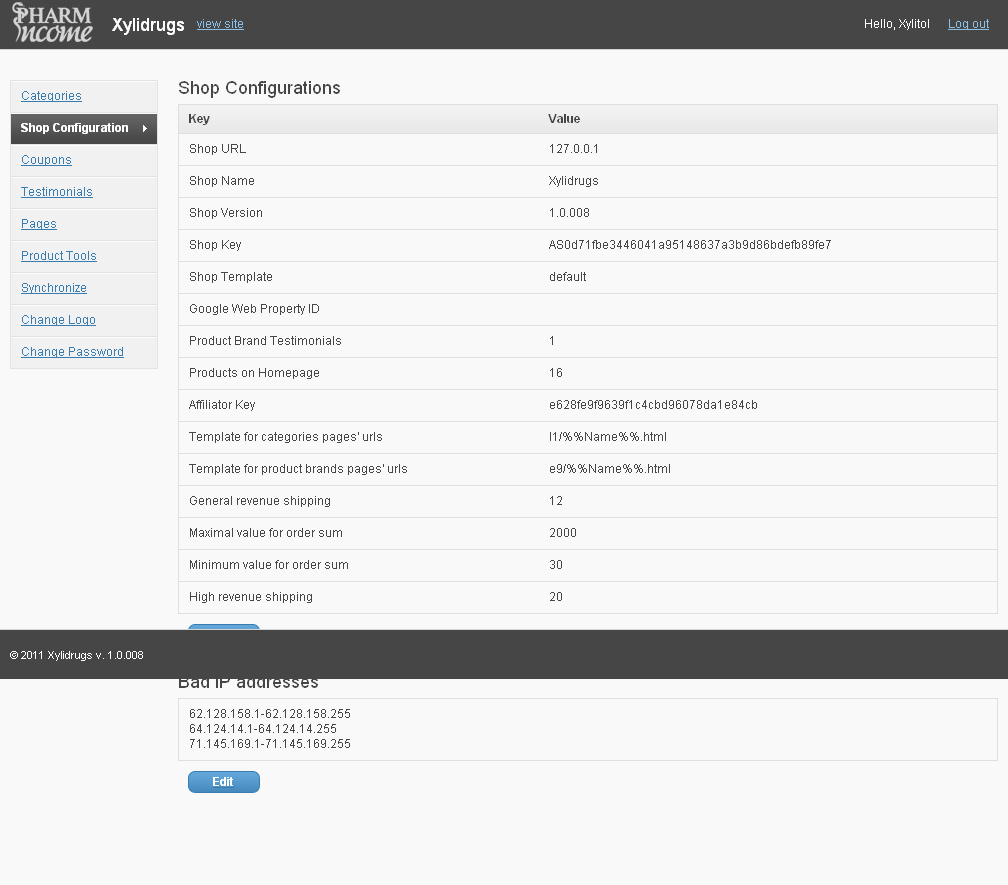This screenshot has width=1008, height=885.
Task: Click the 62.128.158.1-62.128.158.255 IP range
Action: (x=270, y=714)
